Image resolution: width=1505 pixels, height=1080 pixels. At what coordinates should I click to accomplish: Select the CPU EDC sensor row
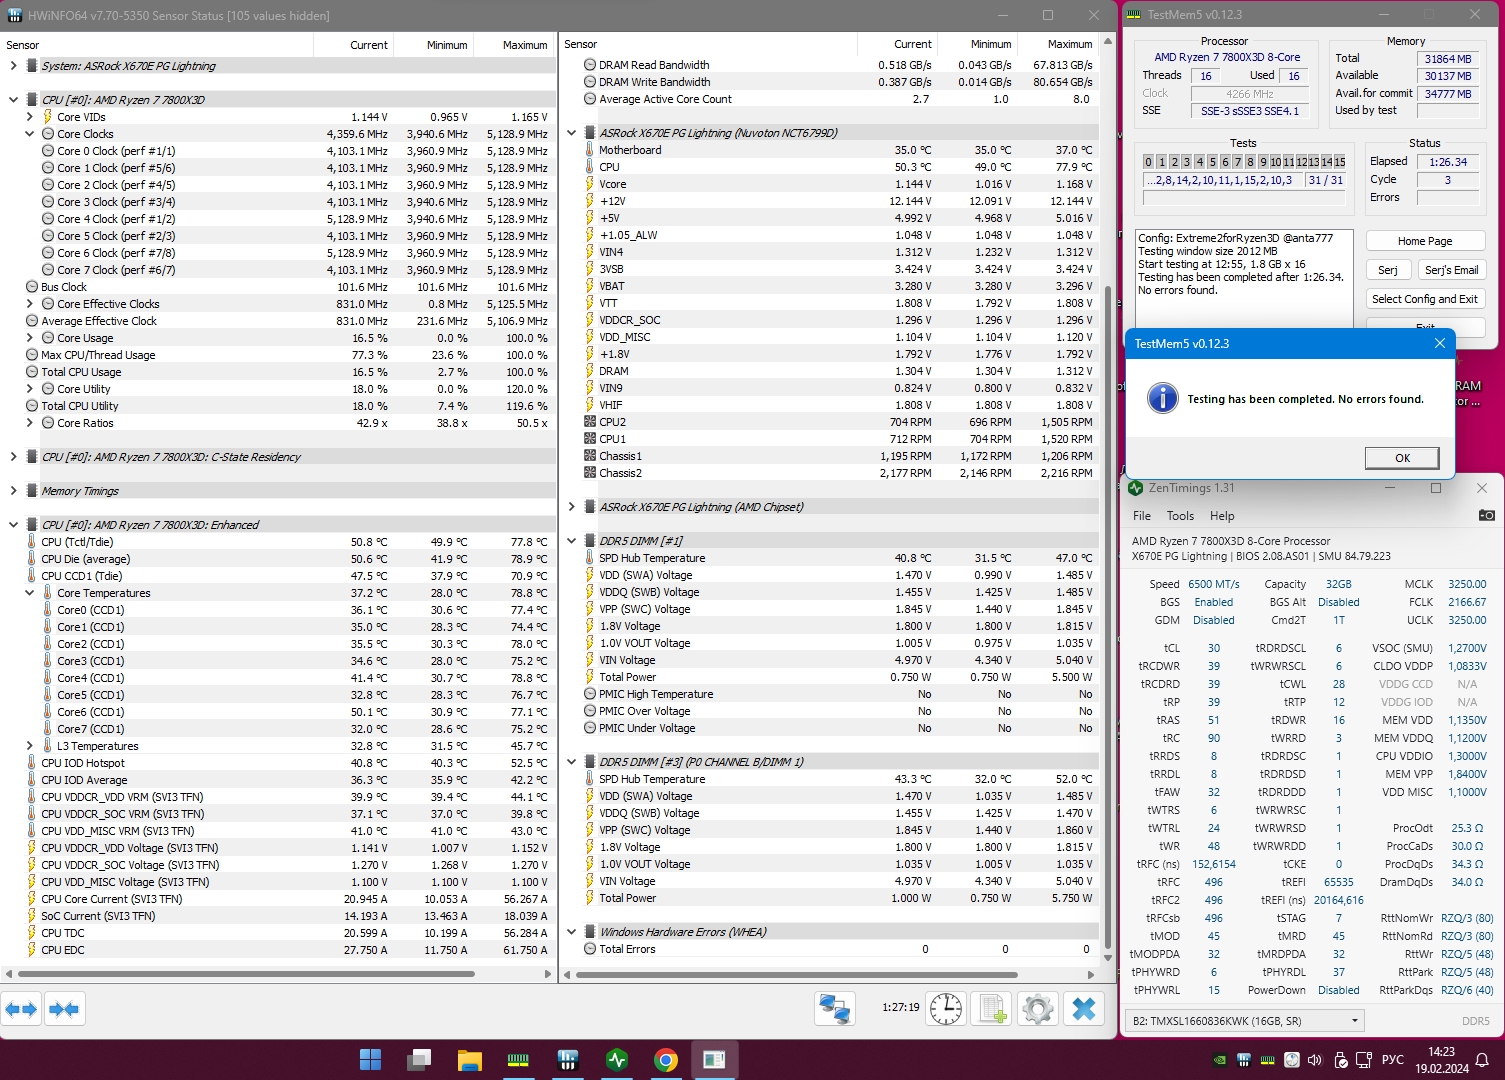278,950
